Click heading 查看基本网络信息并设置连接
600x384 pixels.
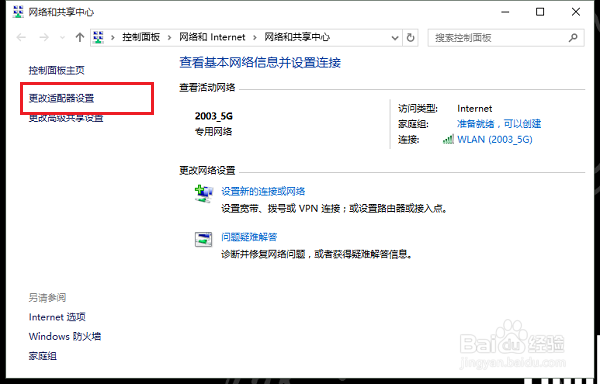pos(260,62)
